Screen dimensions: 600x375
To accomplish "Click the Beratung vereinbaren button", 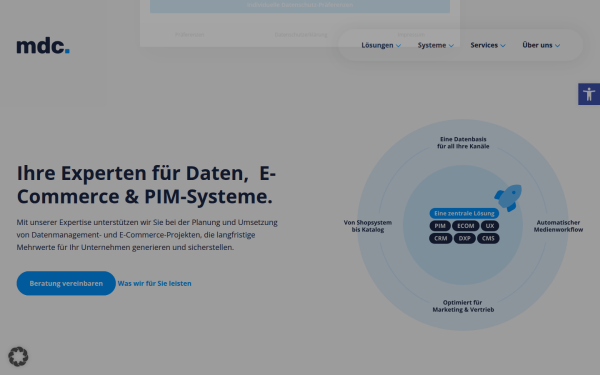I will point(66,283).
